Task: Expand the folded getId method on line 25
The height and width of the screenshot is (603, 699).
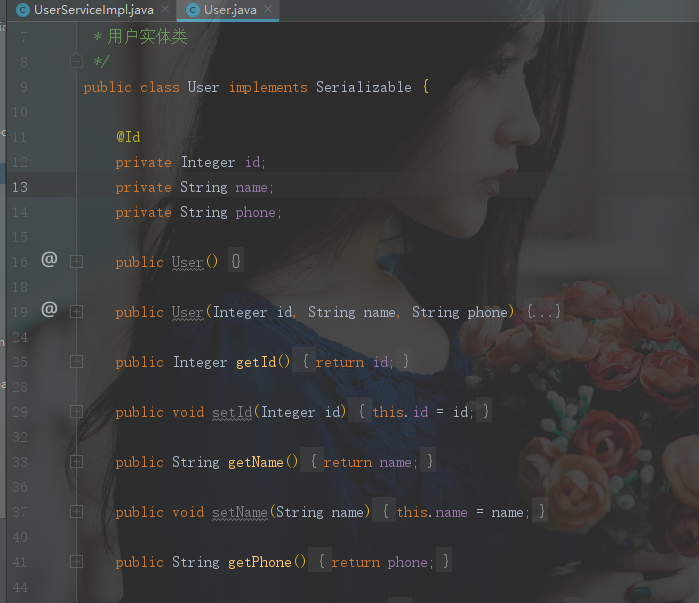Action: 76,361
